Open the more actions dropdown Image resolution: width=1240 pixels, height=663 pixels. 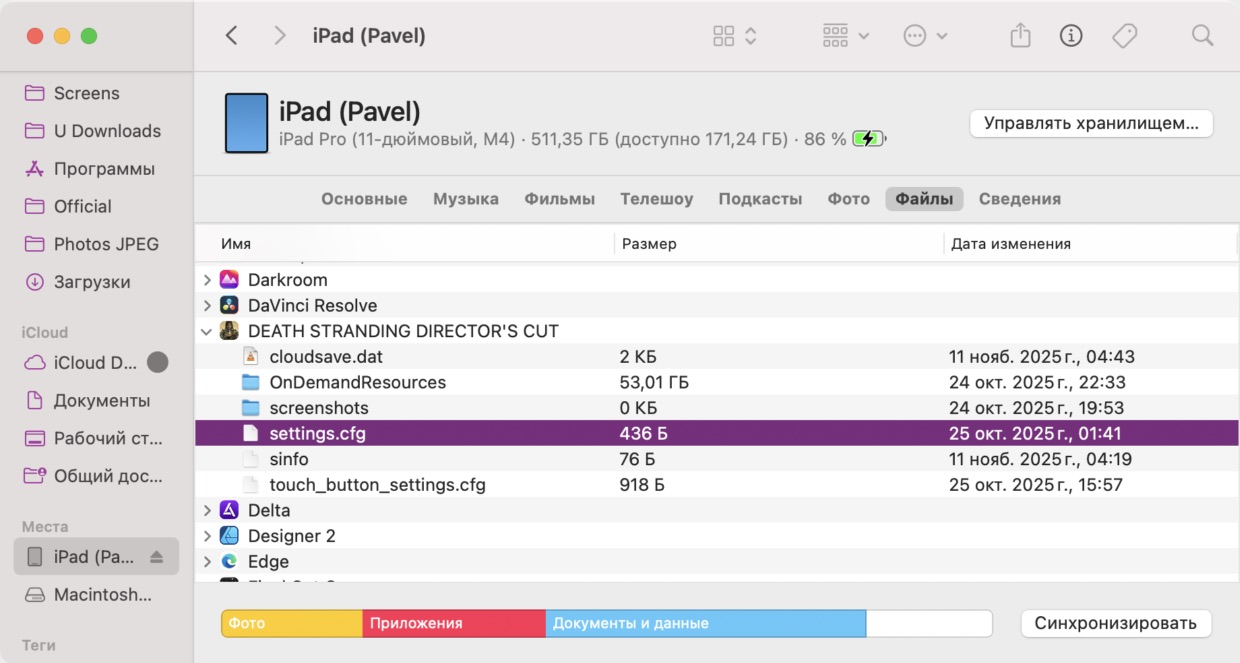tap(925, 36)
